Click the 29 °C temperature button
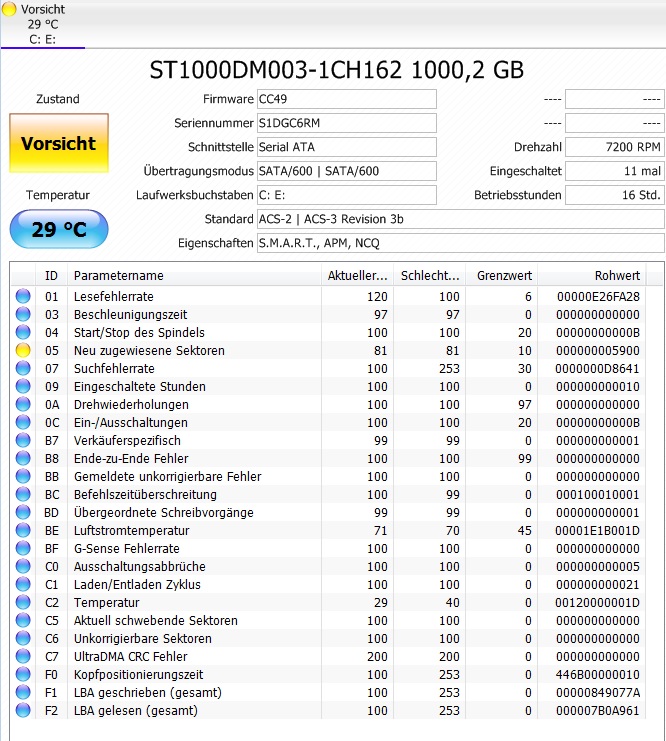The height and width of the screenshot is (741, 666). pyautogui.click(x=59, y=229)
